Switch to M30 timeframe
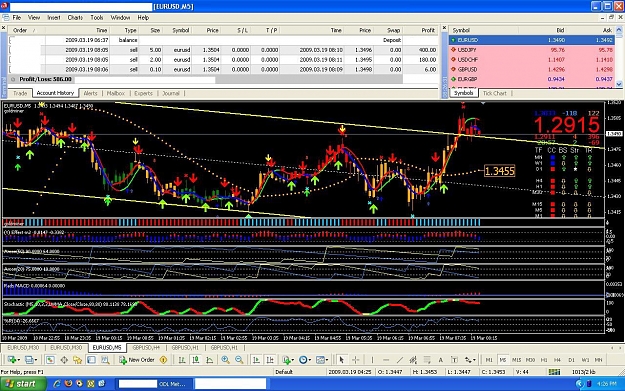This screenshot has width=625, height=391. point(530,360)
